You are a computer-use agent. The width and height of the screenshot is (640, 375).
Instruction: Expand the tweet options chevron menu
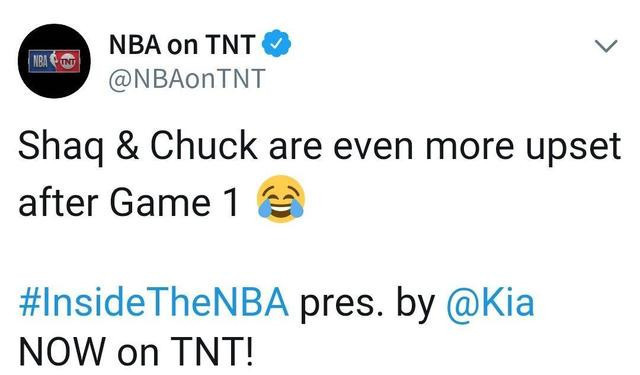coord(606,45)
